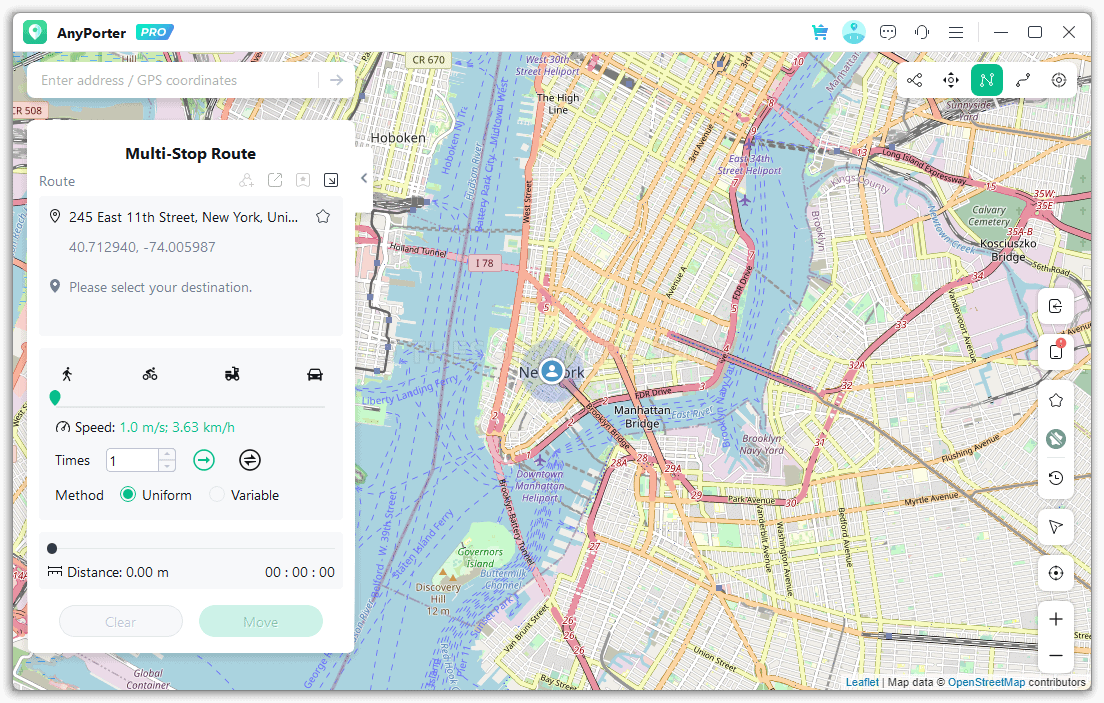The width and height of the screenshot is (1104, 703).
Task: Click the current location avatar marker on map
Action: (552, 371)
